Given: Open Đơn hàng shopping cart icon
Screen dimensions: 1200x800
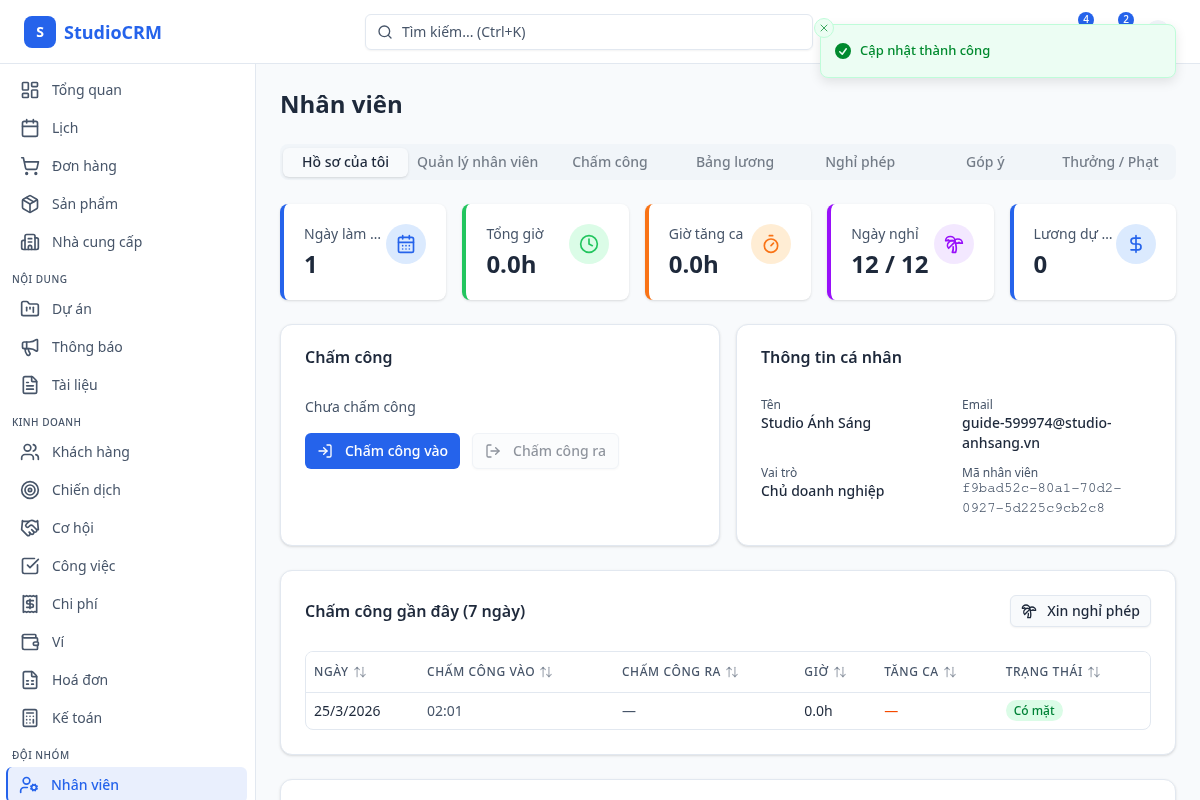Looking at the screenshot, I should [x=30, y=166].
